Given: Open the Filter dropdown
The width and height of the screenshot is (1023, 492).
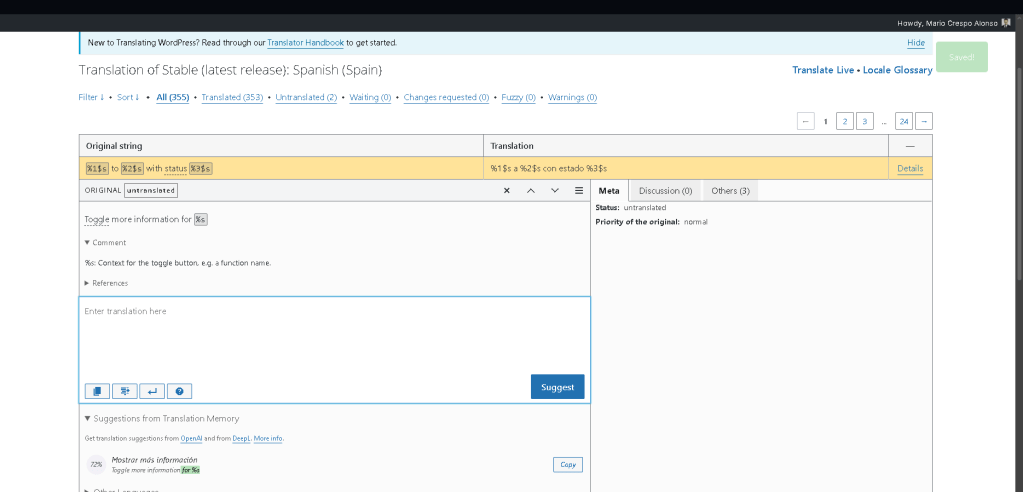Looking at the screenshot, I should point(91,97).
